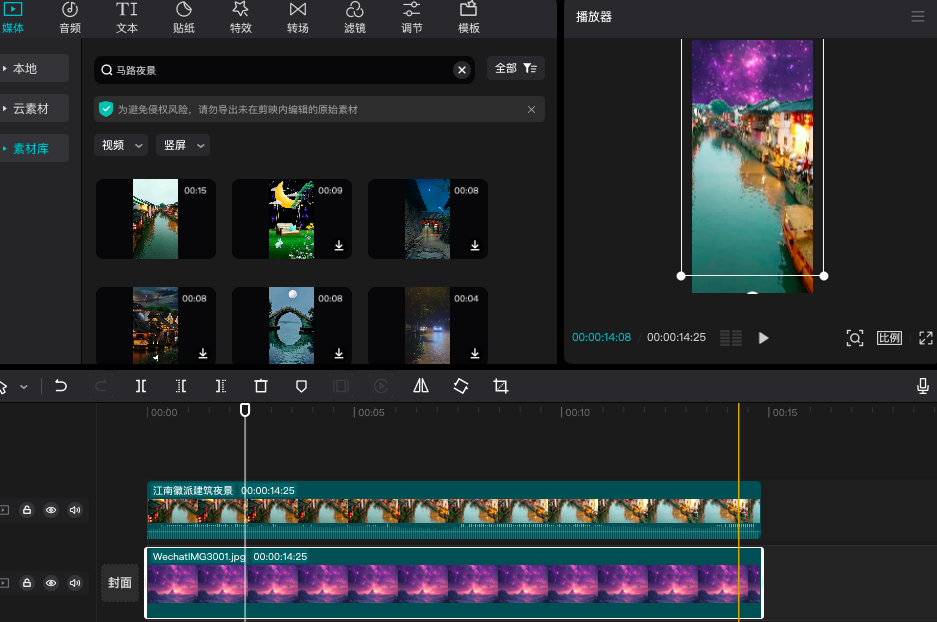
Task: Mirror the selected clip
Action: [x=421, y=386]
